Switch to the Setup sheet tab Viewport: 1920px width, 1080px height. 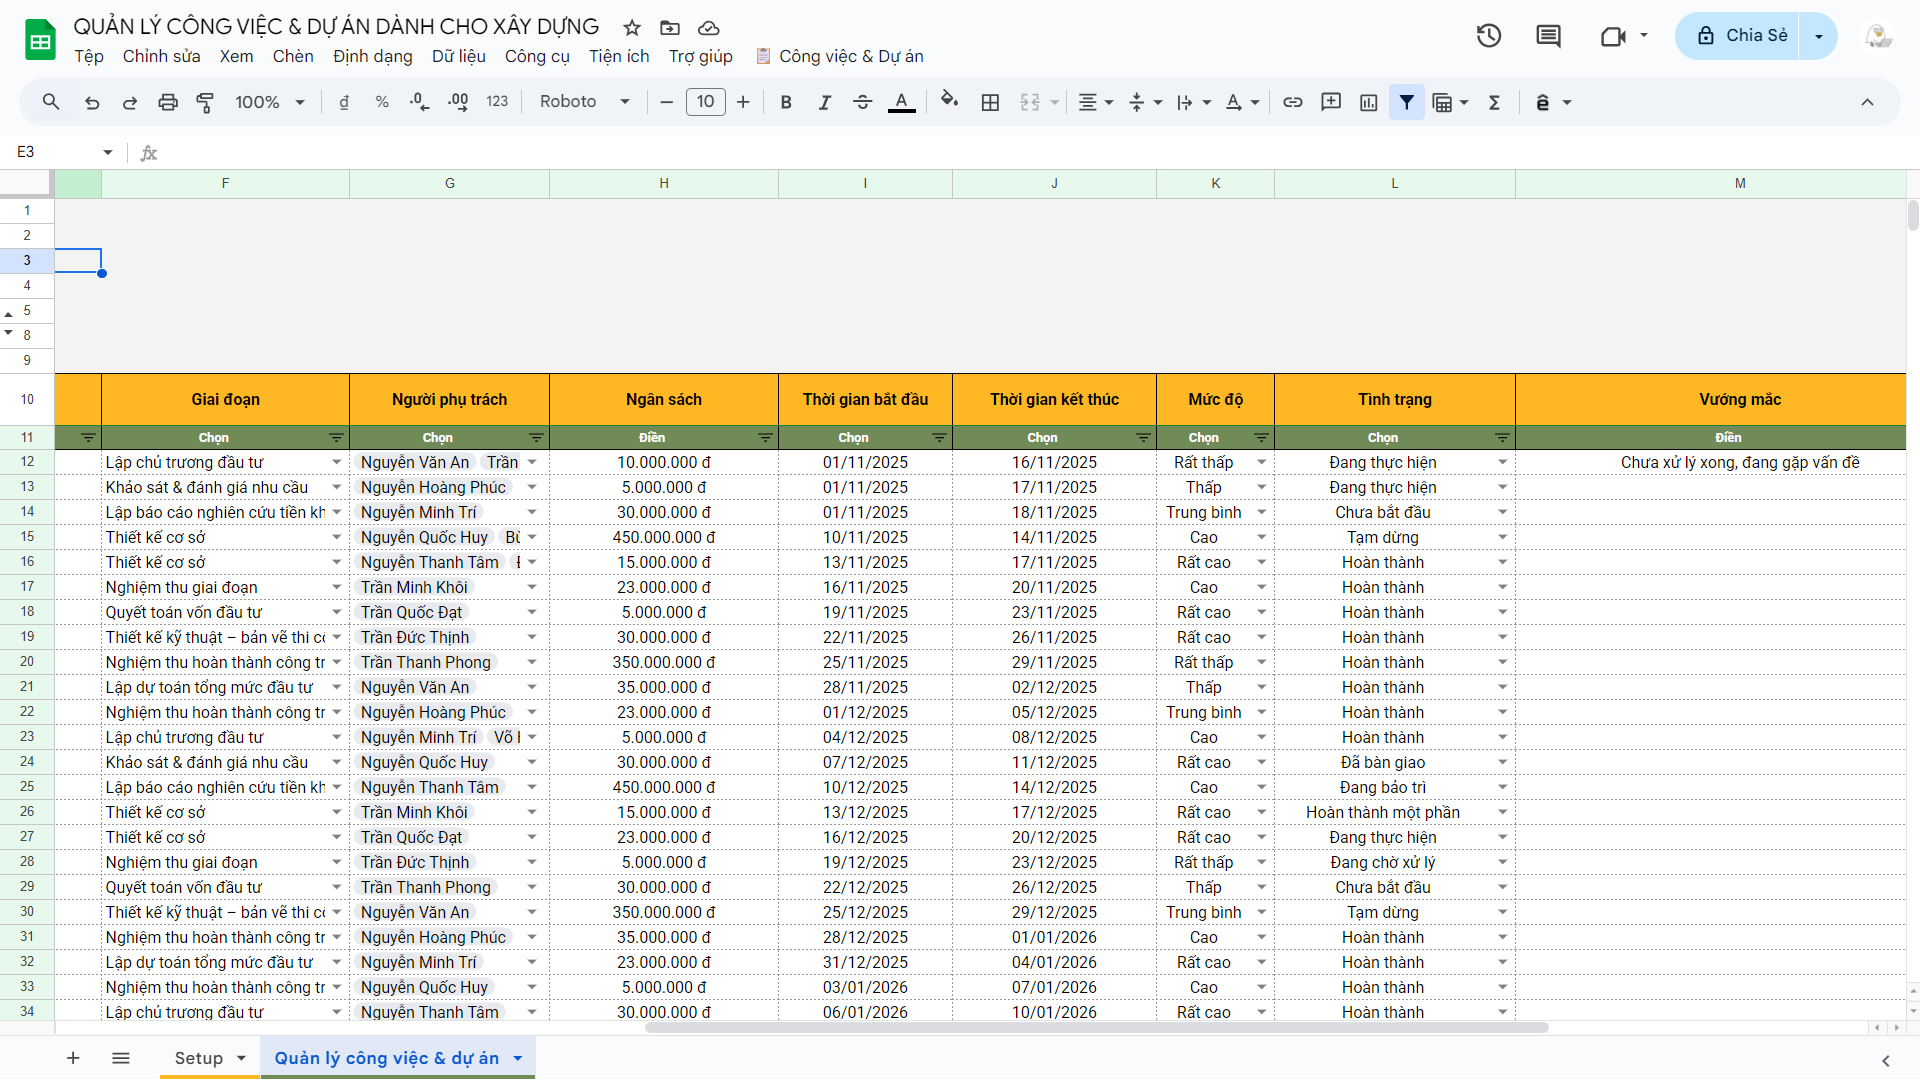[x=198, y=1058]
